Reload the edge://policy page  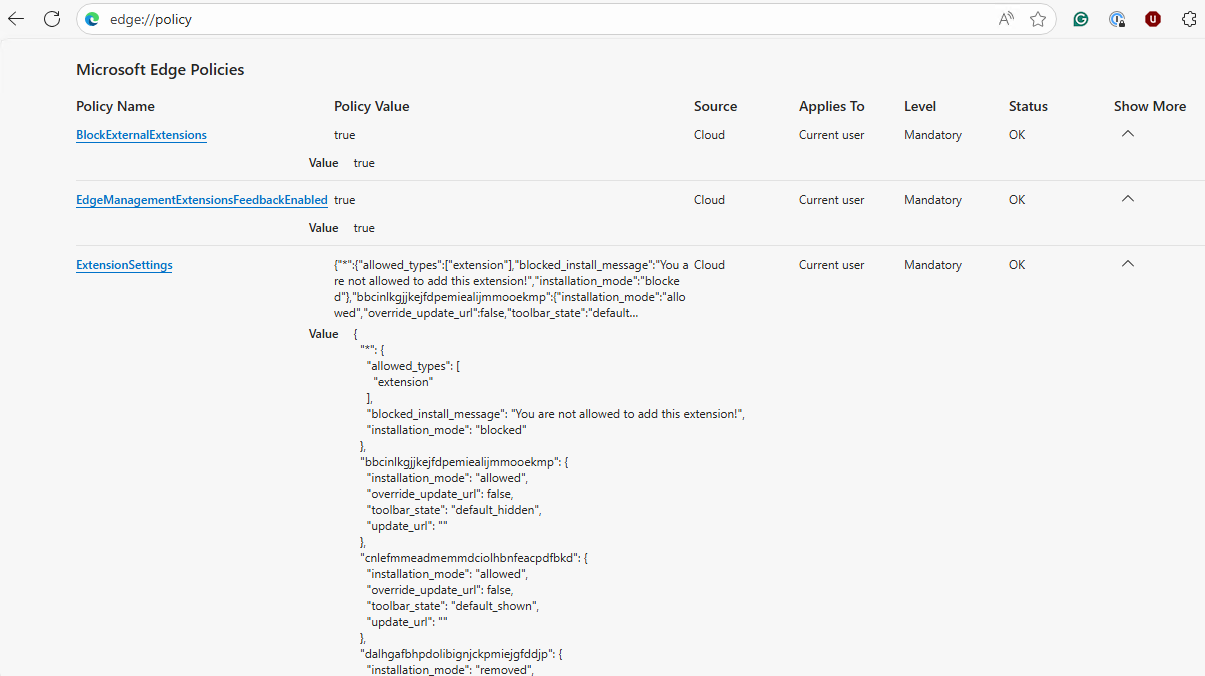52,19
